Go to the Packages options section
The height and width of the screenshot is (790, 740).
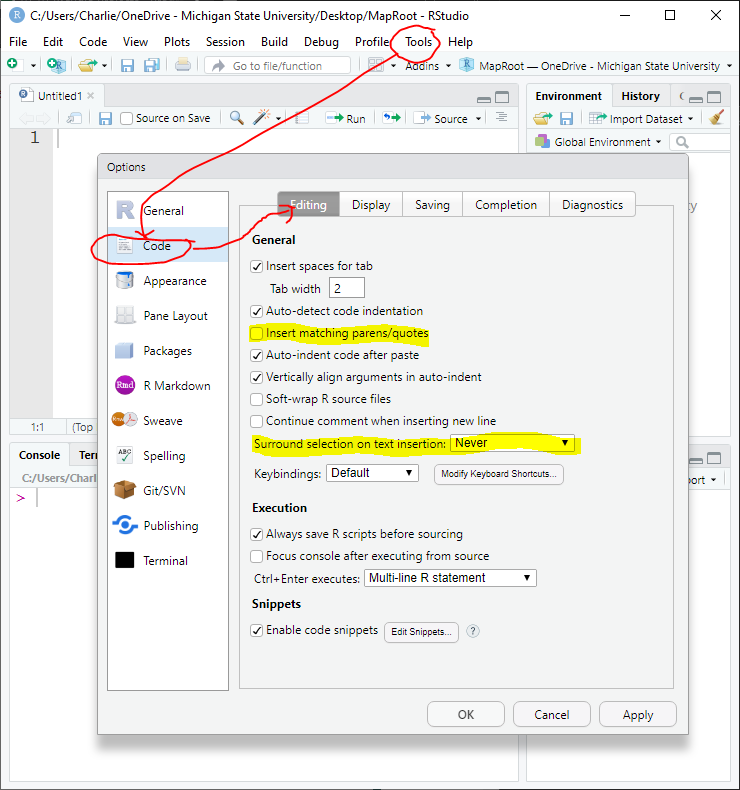point(166,351)
